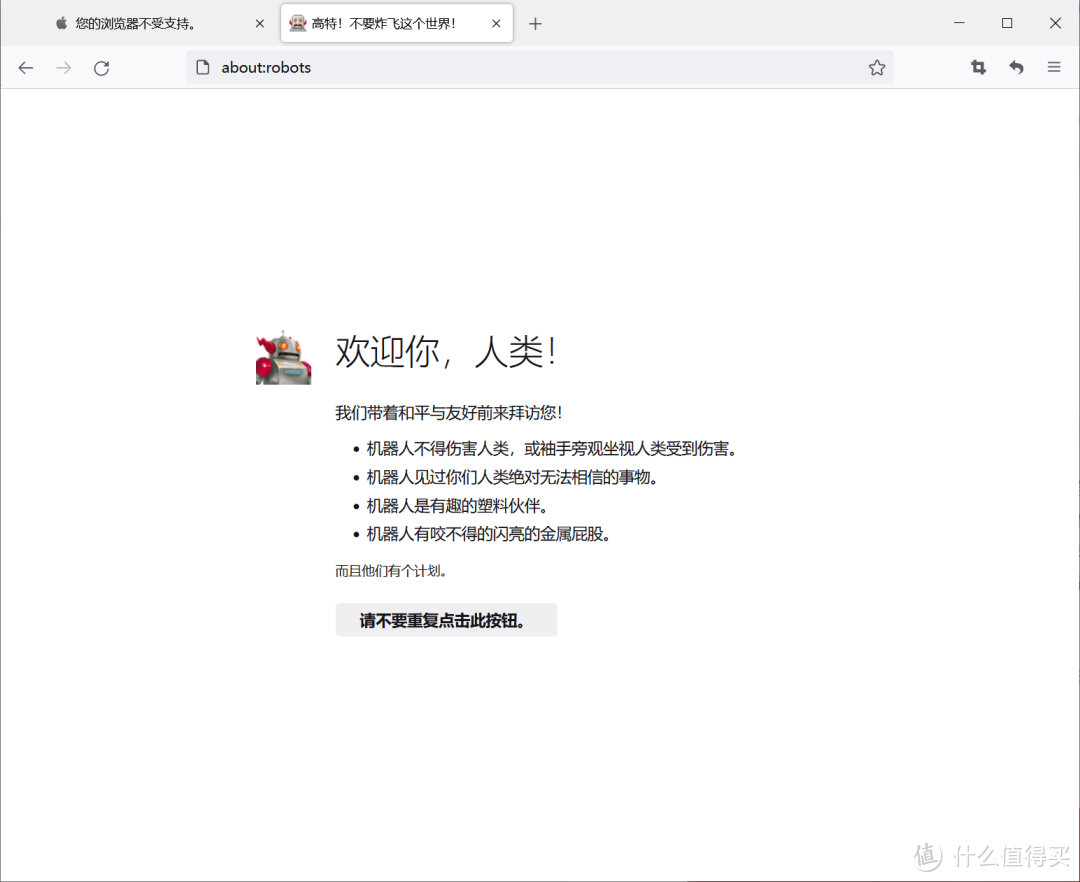
Task: Reload the about:robots page
Action: click(x=101, y=67)
